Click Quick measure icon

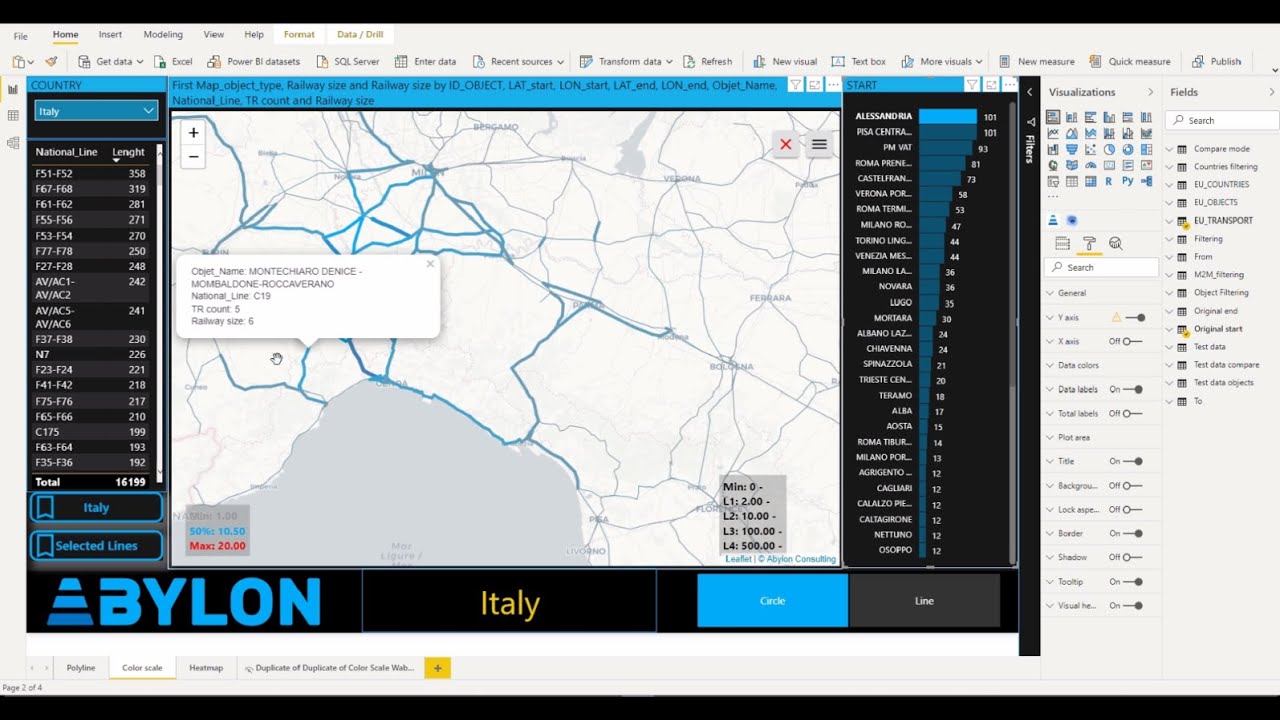point(1095,61)
